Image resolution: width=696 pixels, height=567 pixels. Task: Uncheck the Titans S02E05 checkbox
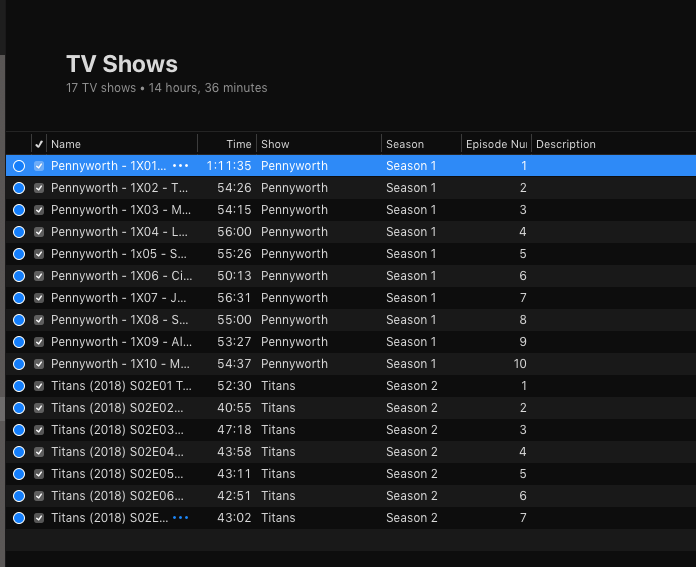(x=39, y=474)
